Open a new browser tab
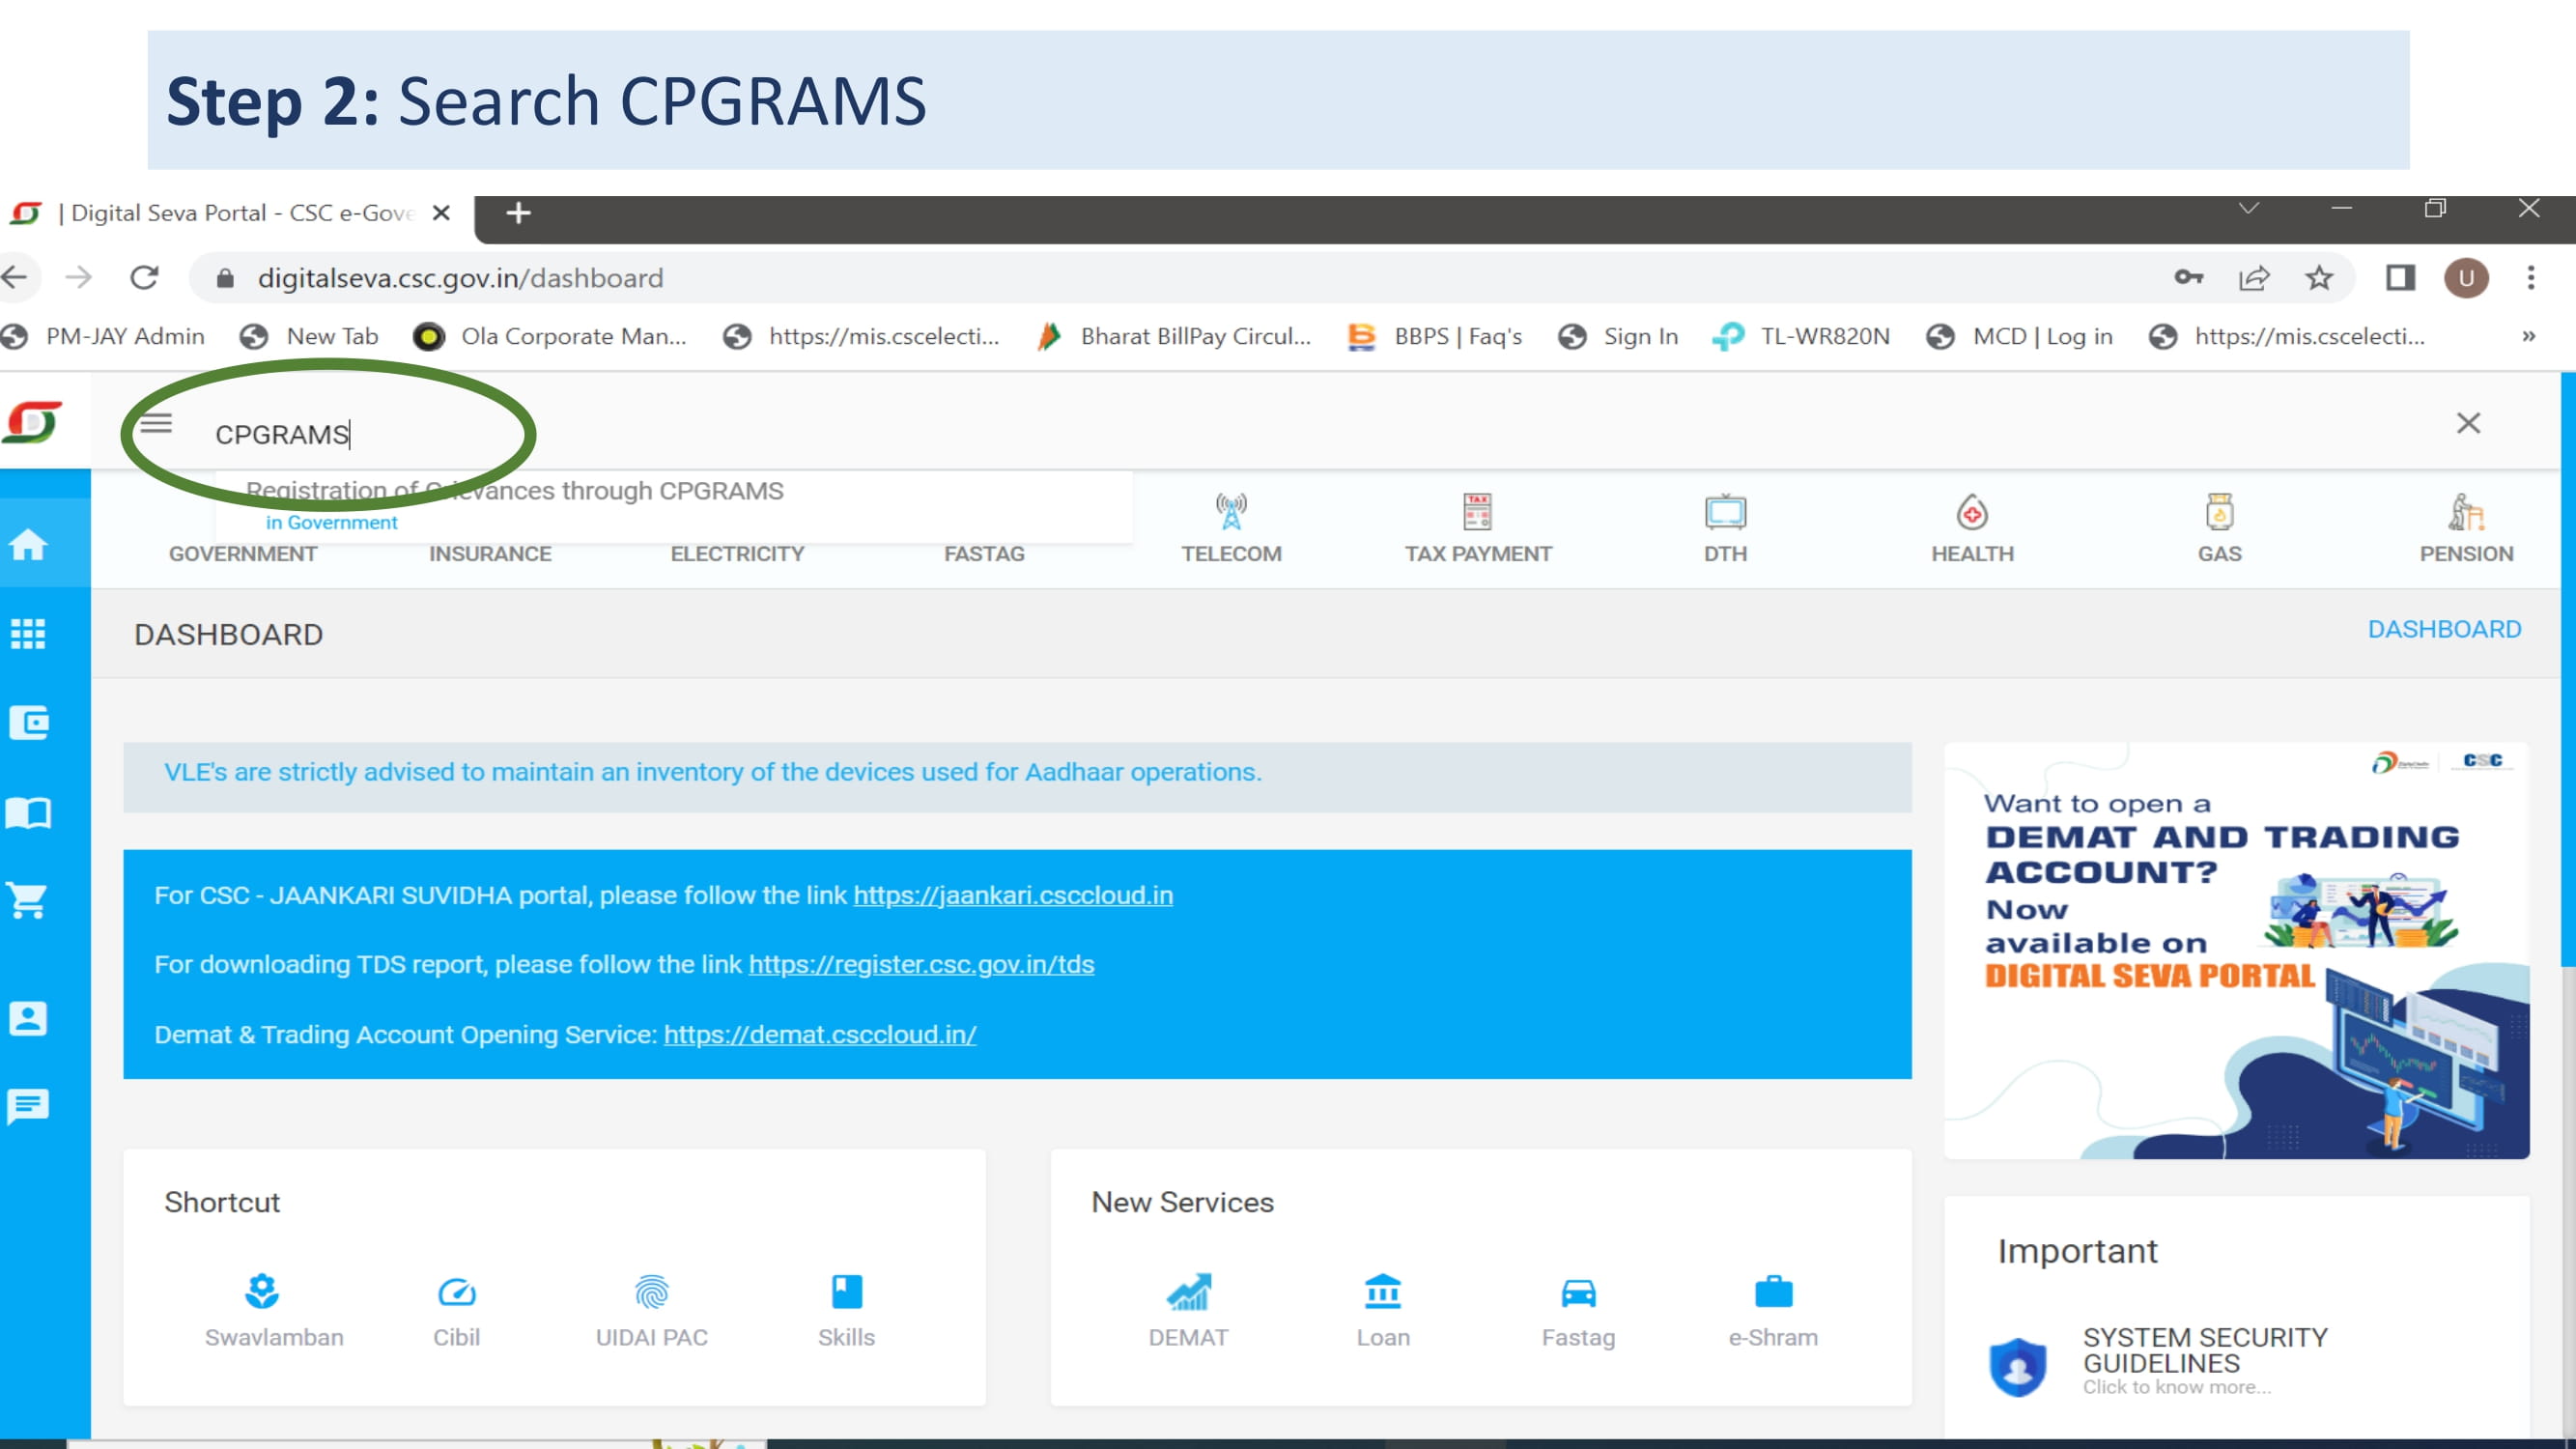This screenshot has width=2576, height=1449. 518,213
